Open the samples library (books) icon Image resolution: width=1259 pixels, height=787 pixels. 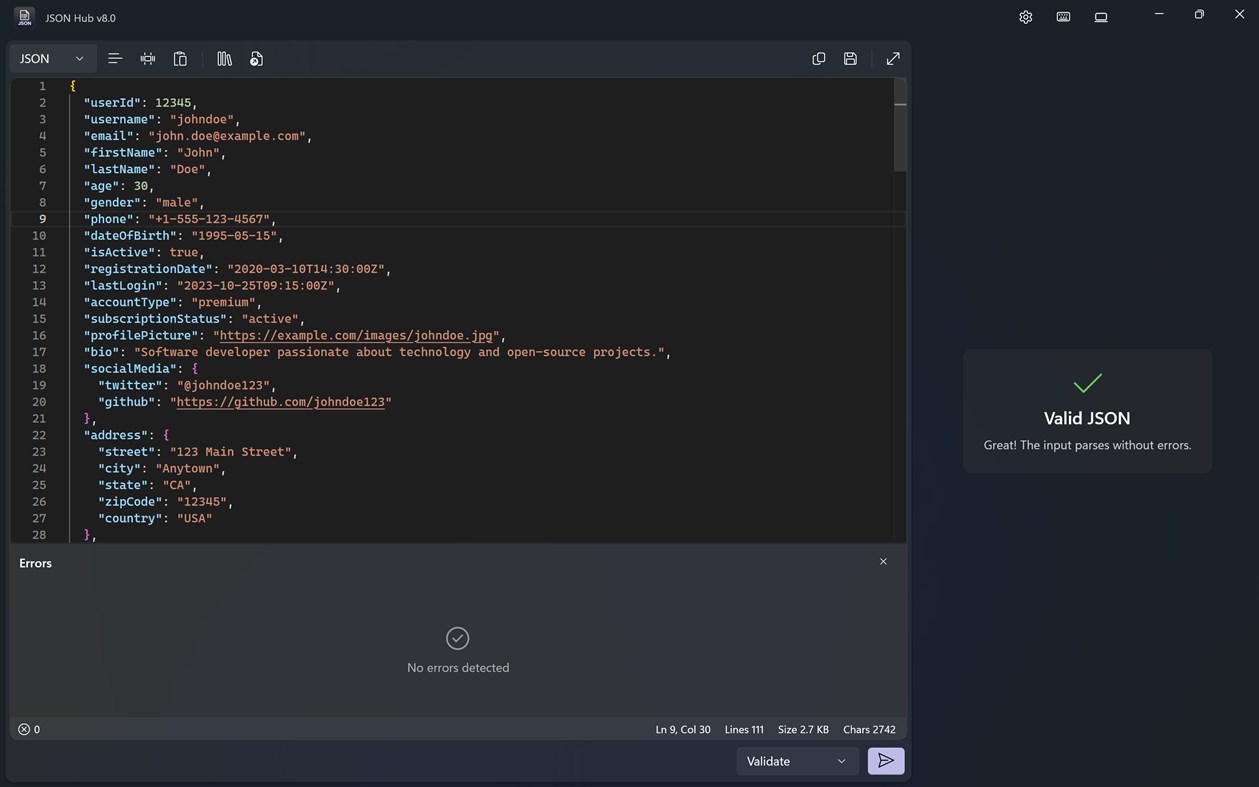coord(224,59)
